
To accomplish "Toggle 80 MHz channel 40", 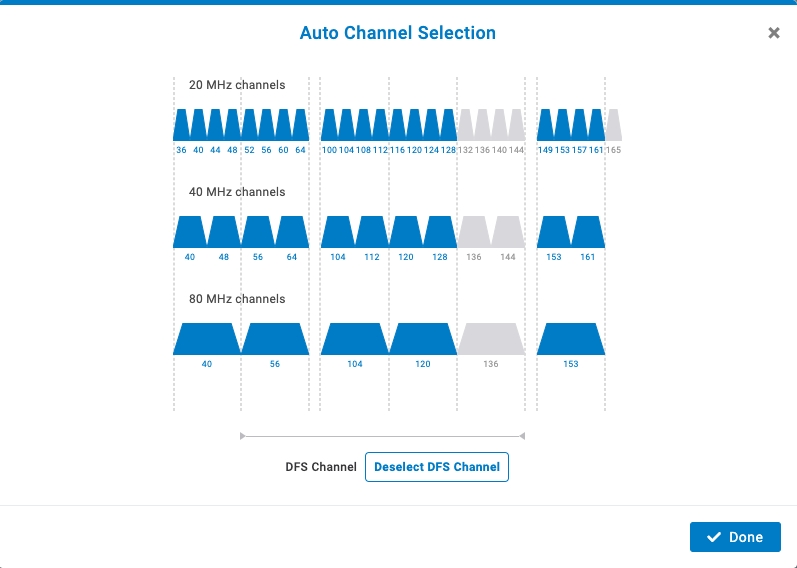I will (207, 339).
